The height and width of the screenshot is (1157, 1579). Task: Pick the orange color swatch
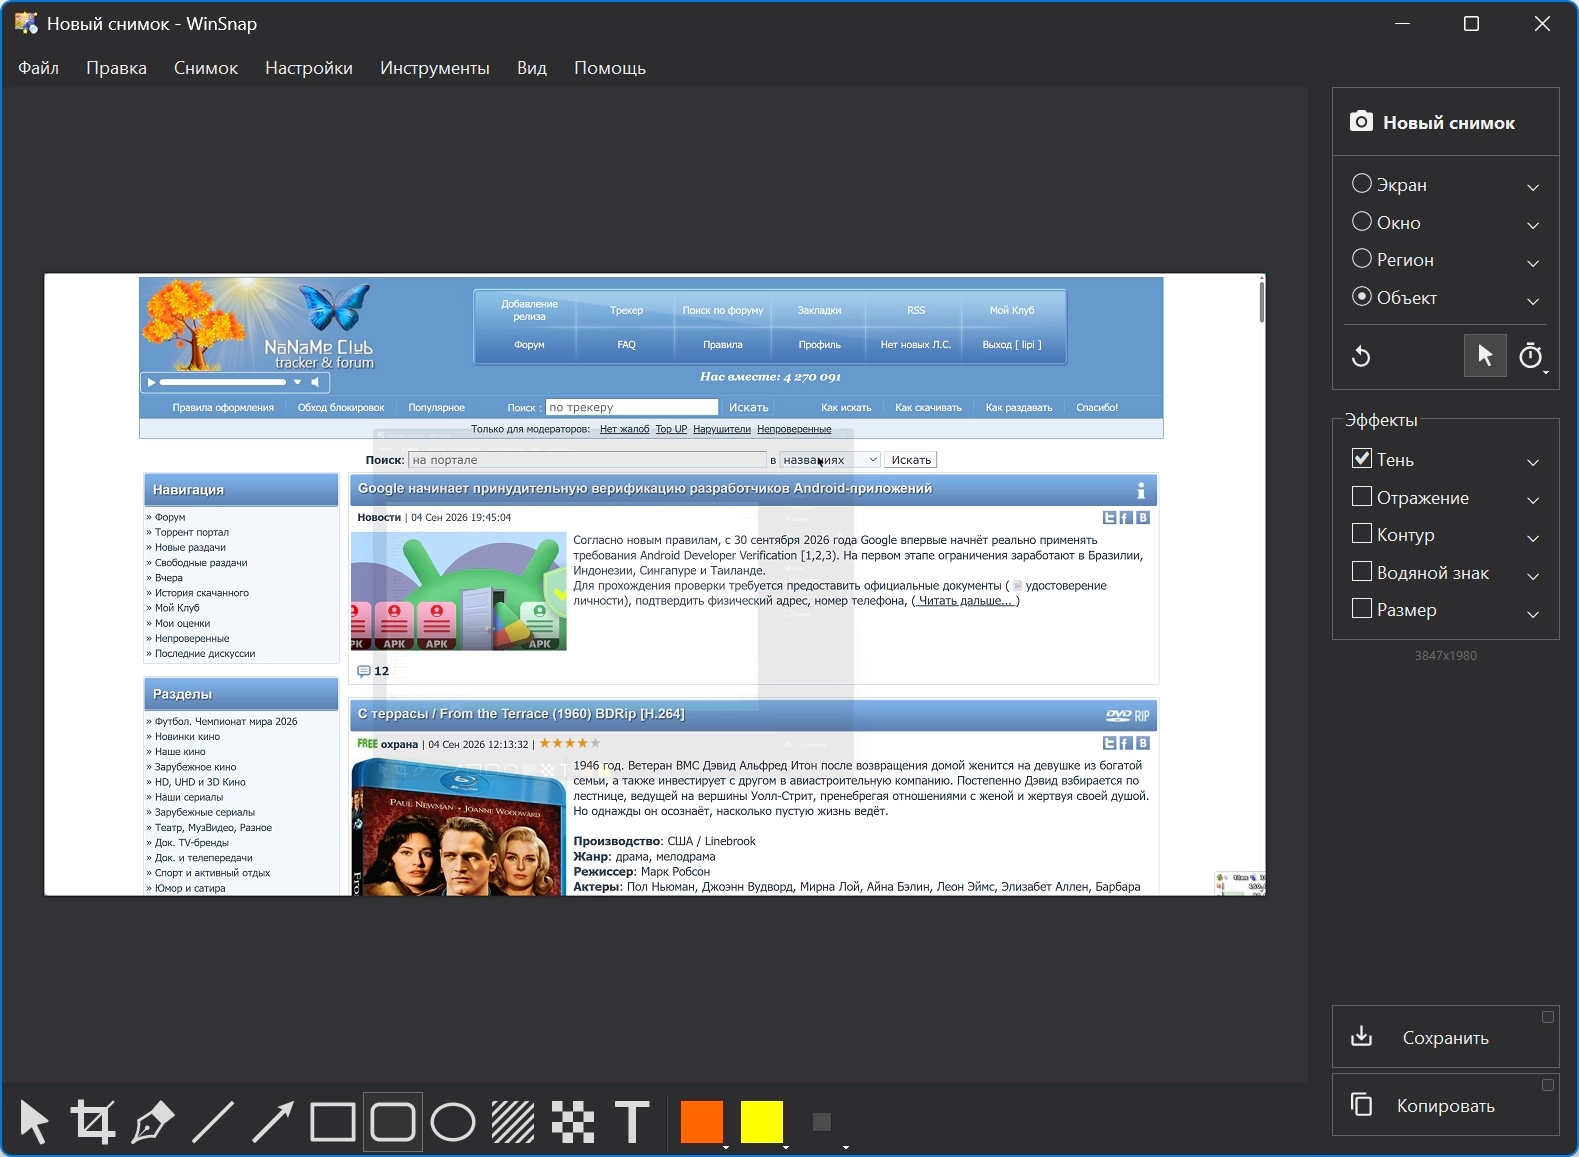click(702, 1122)
